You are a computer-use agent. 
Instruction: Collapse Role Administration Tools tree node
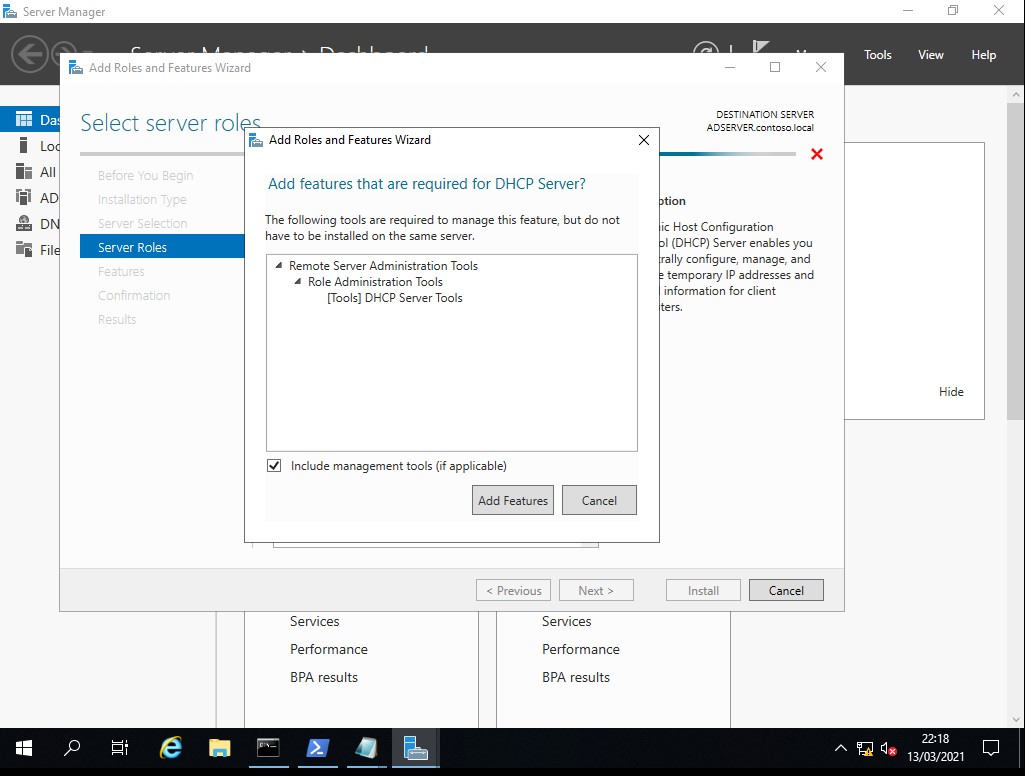point(298,283)
